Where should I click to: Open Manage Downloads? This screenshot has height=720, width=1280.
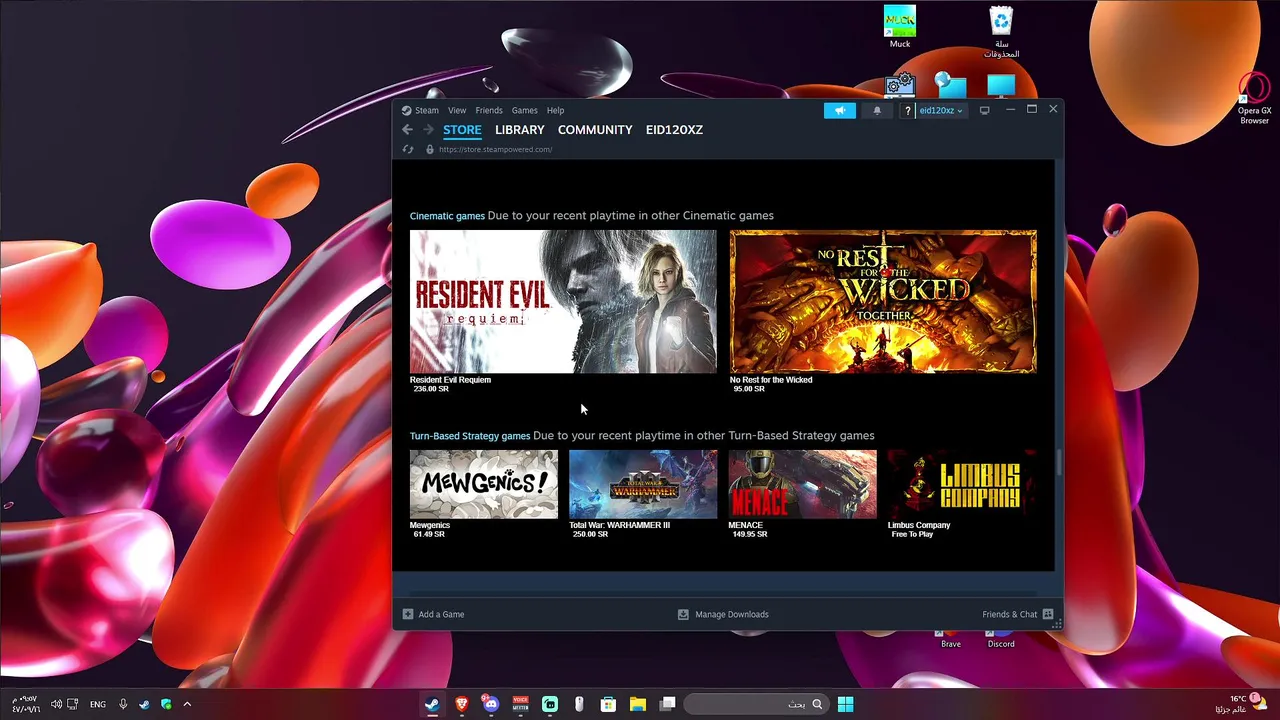coord(723,614)
